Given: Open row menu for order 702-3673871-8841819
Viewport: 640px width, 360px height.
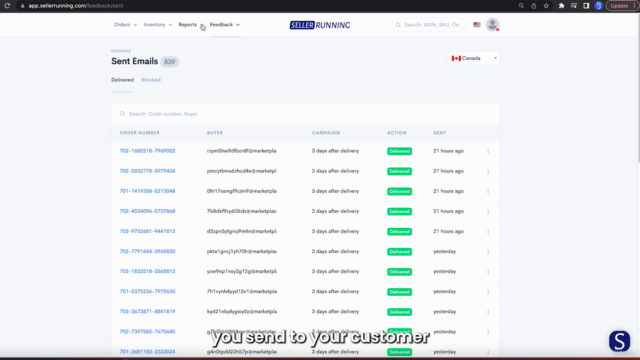Looking at the screenshot, I should (x=488, y=312).
